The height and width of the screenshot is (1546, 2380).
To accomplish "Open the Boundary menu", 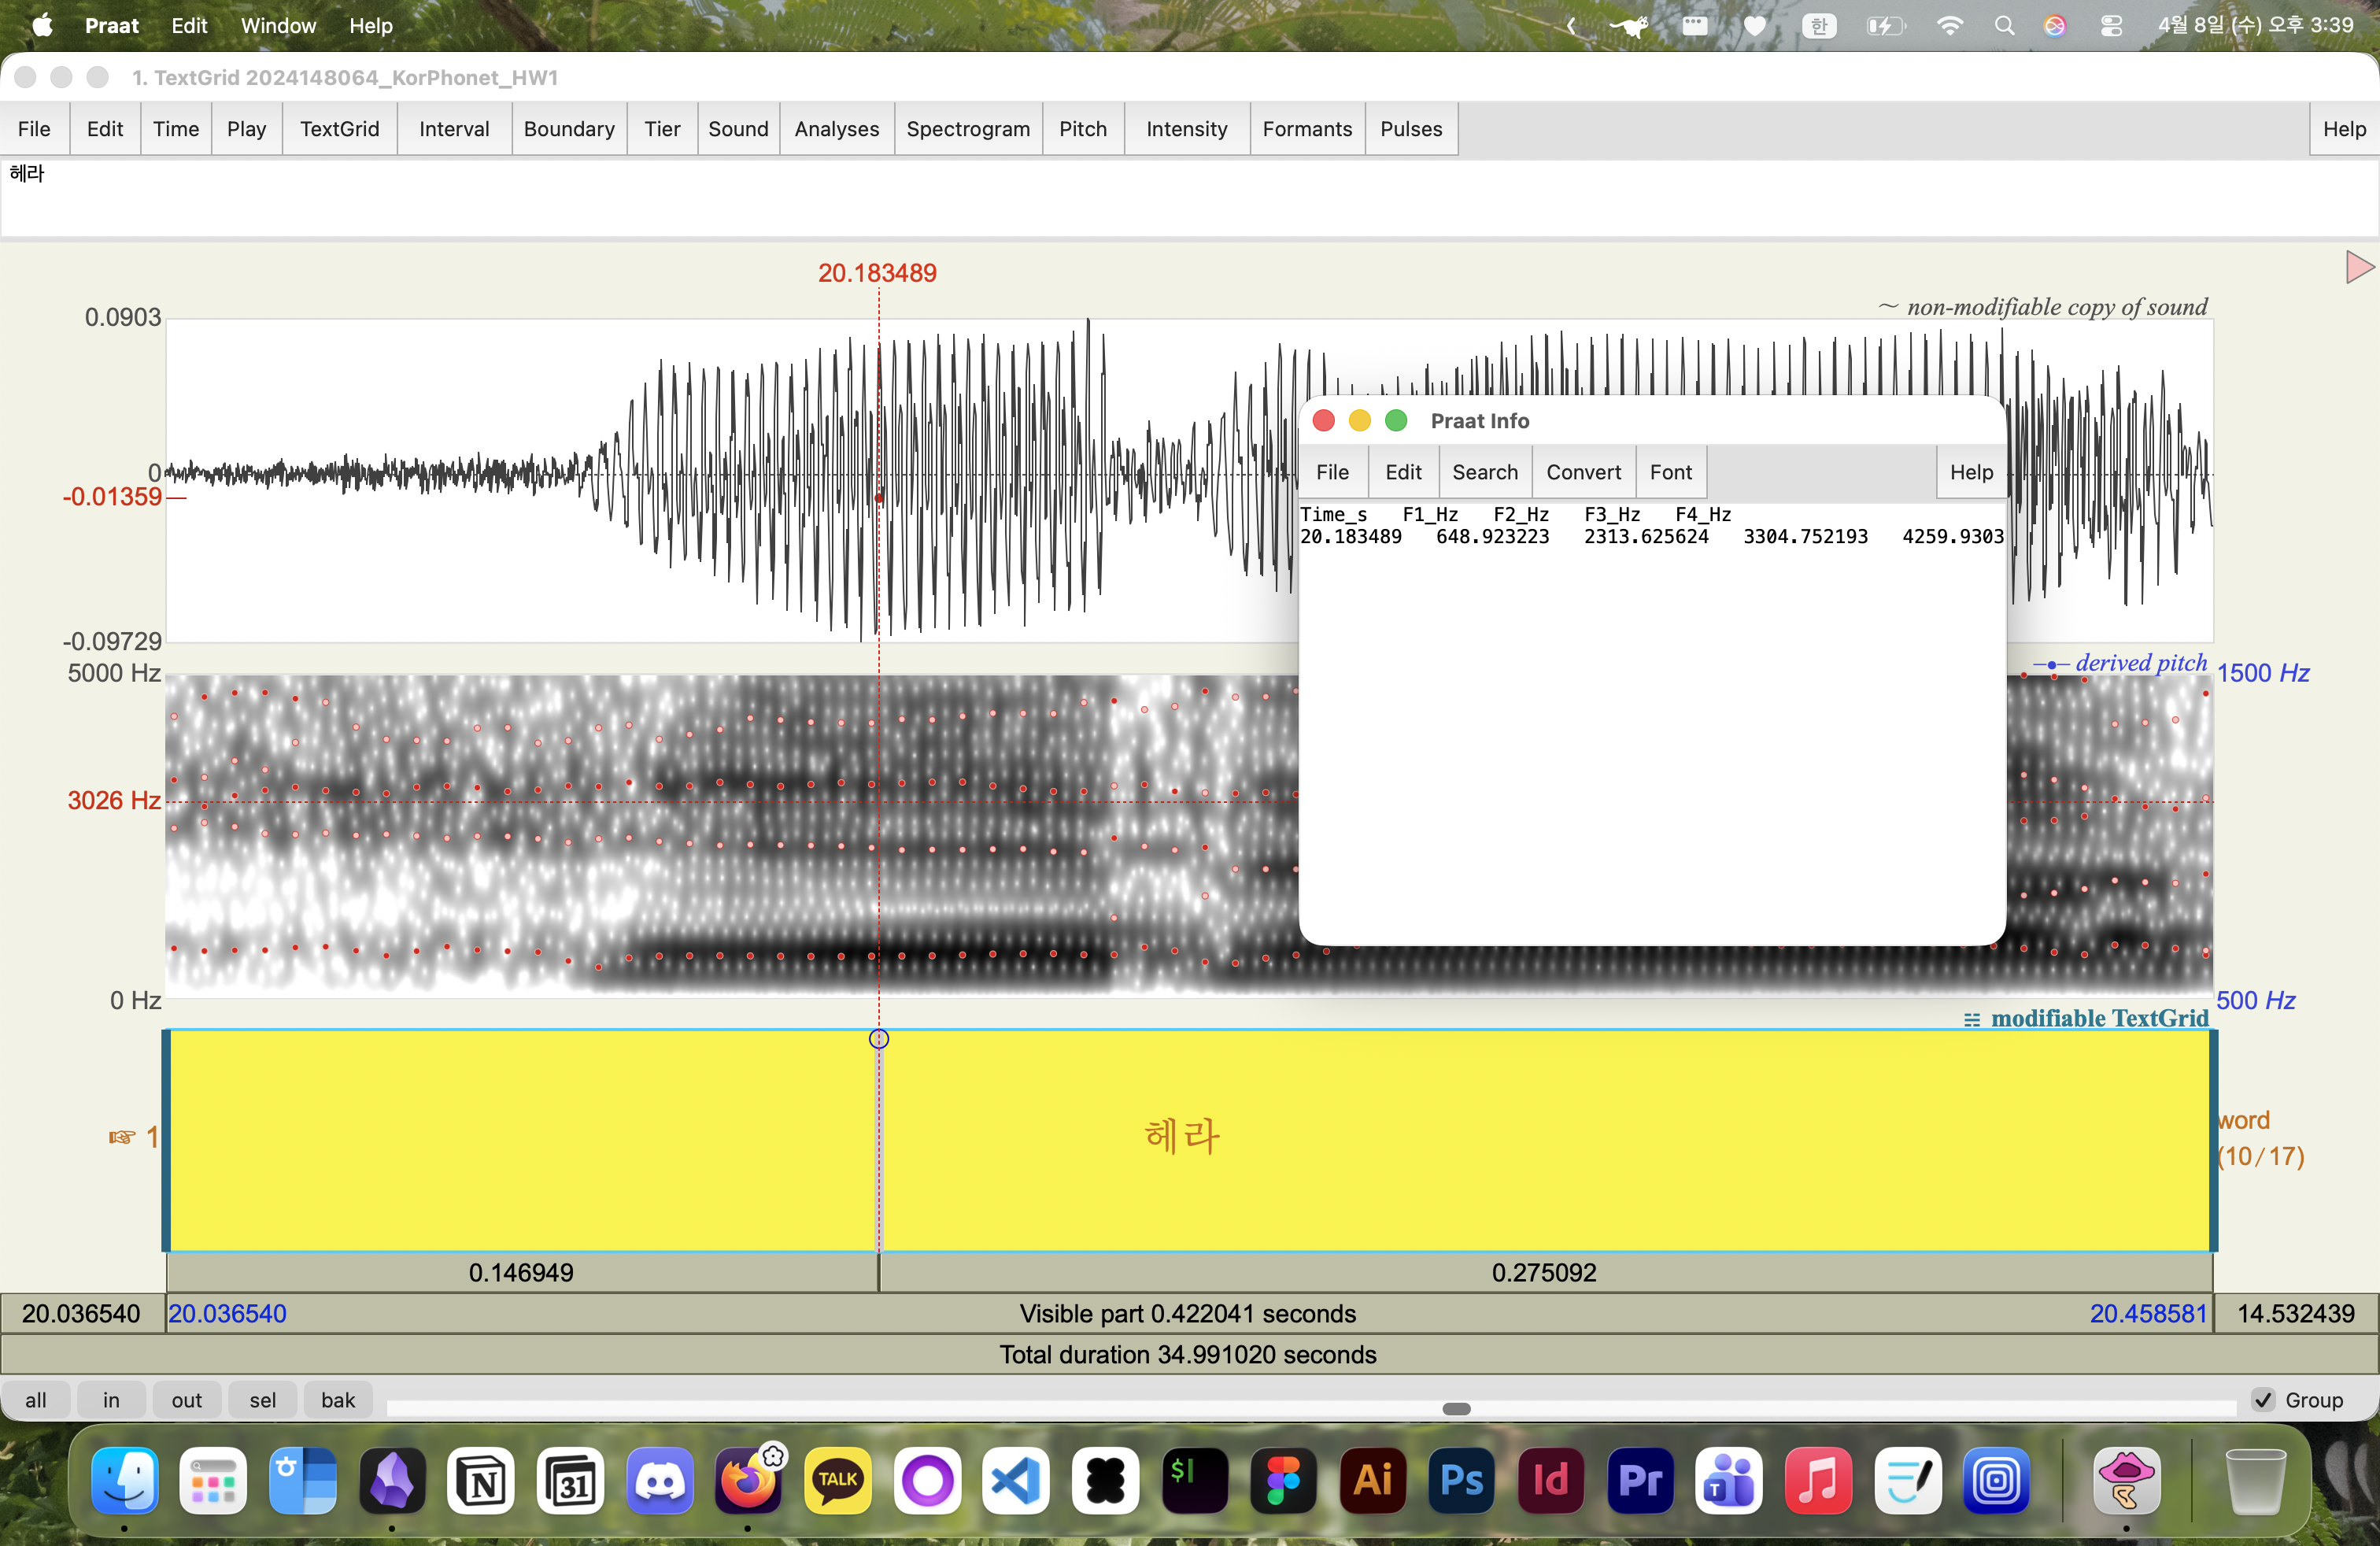I will [568, 129].
